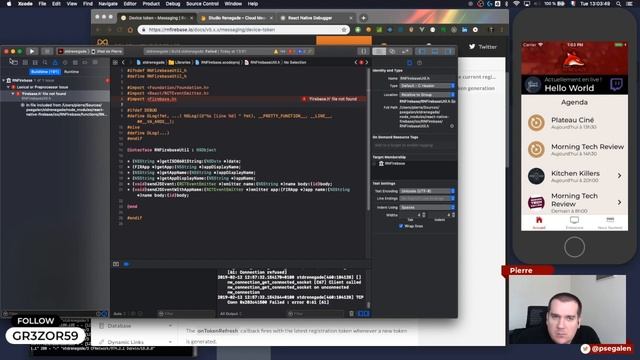
Task: Open the test navigator tab
Action: click(65, 62)
